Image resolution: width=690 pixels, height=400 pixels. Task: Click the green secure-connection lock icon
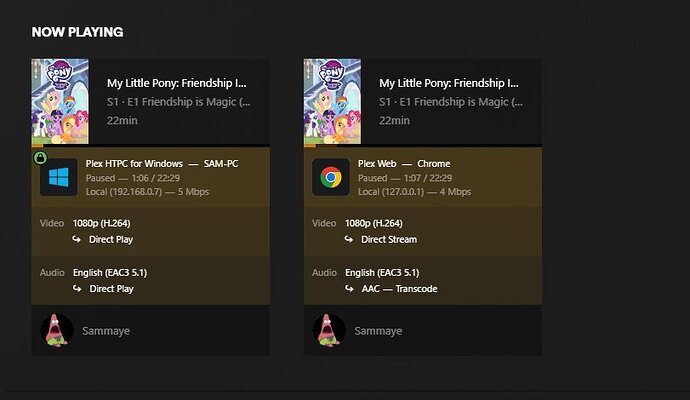[40, 158]
